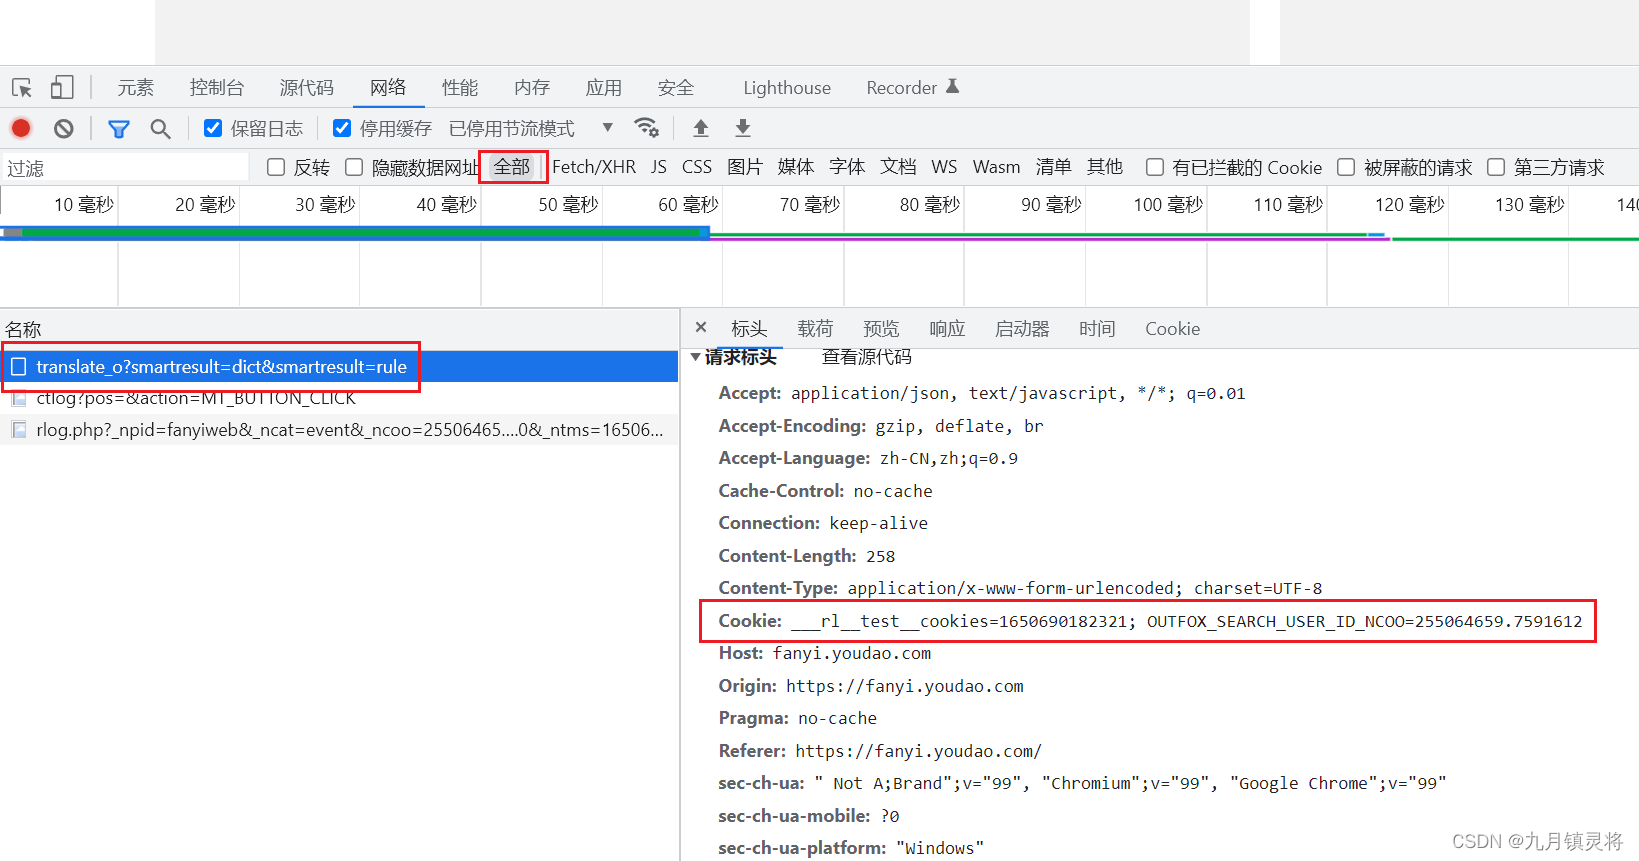
Task: Toggle 保留日志 checkbox
Action: tap(213, 128)
